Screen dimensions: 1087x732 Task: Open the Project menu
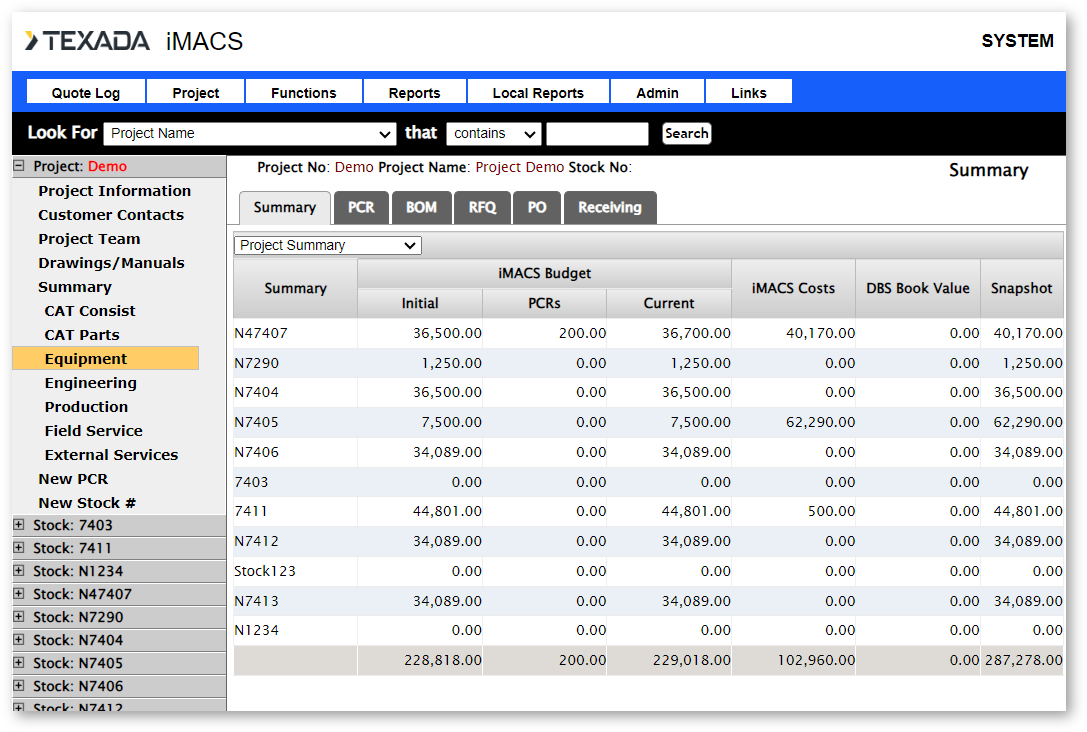click(x=195, y=92)
